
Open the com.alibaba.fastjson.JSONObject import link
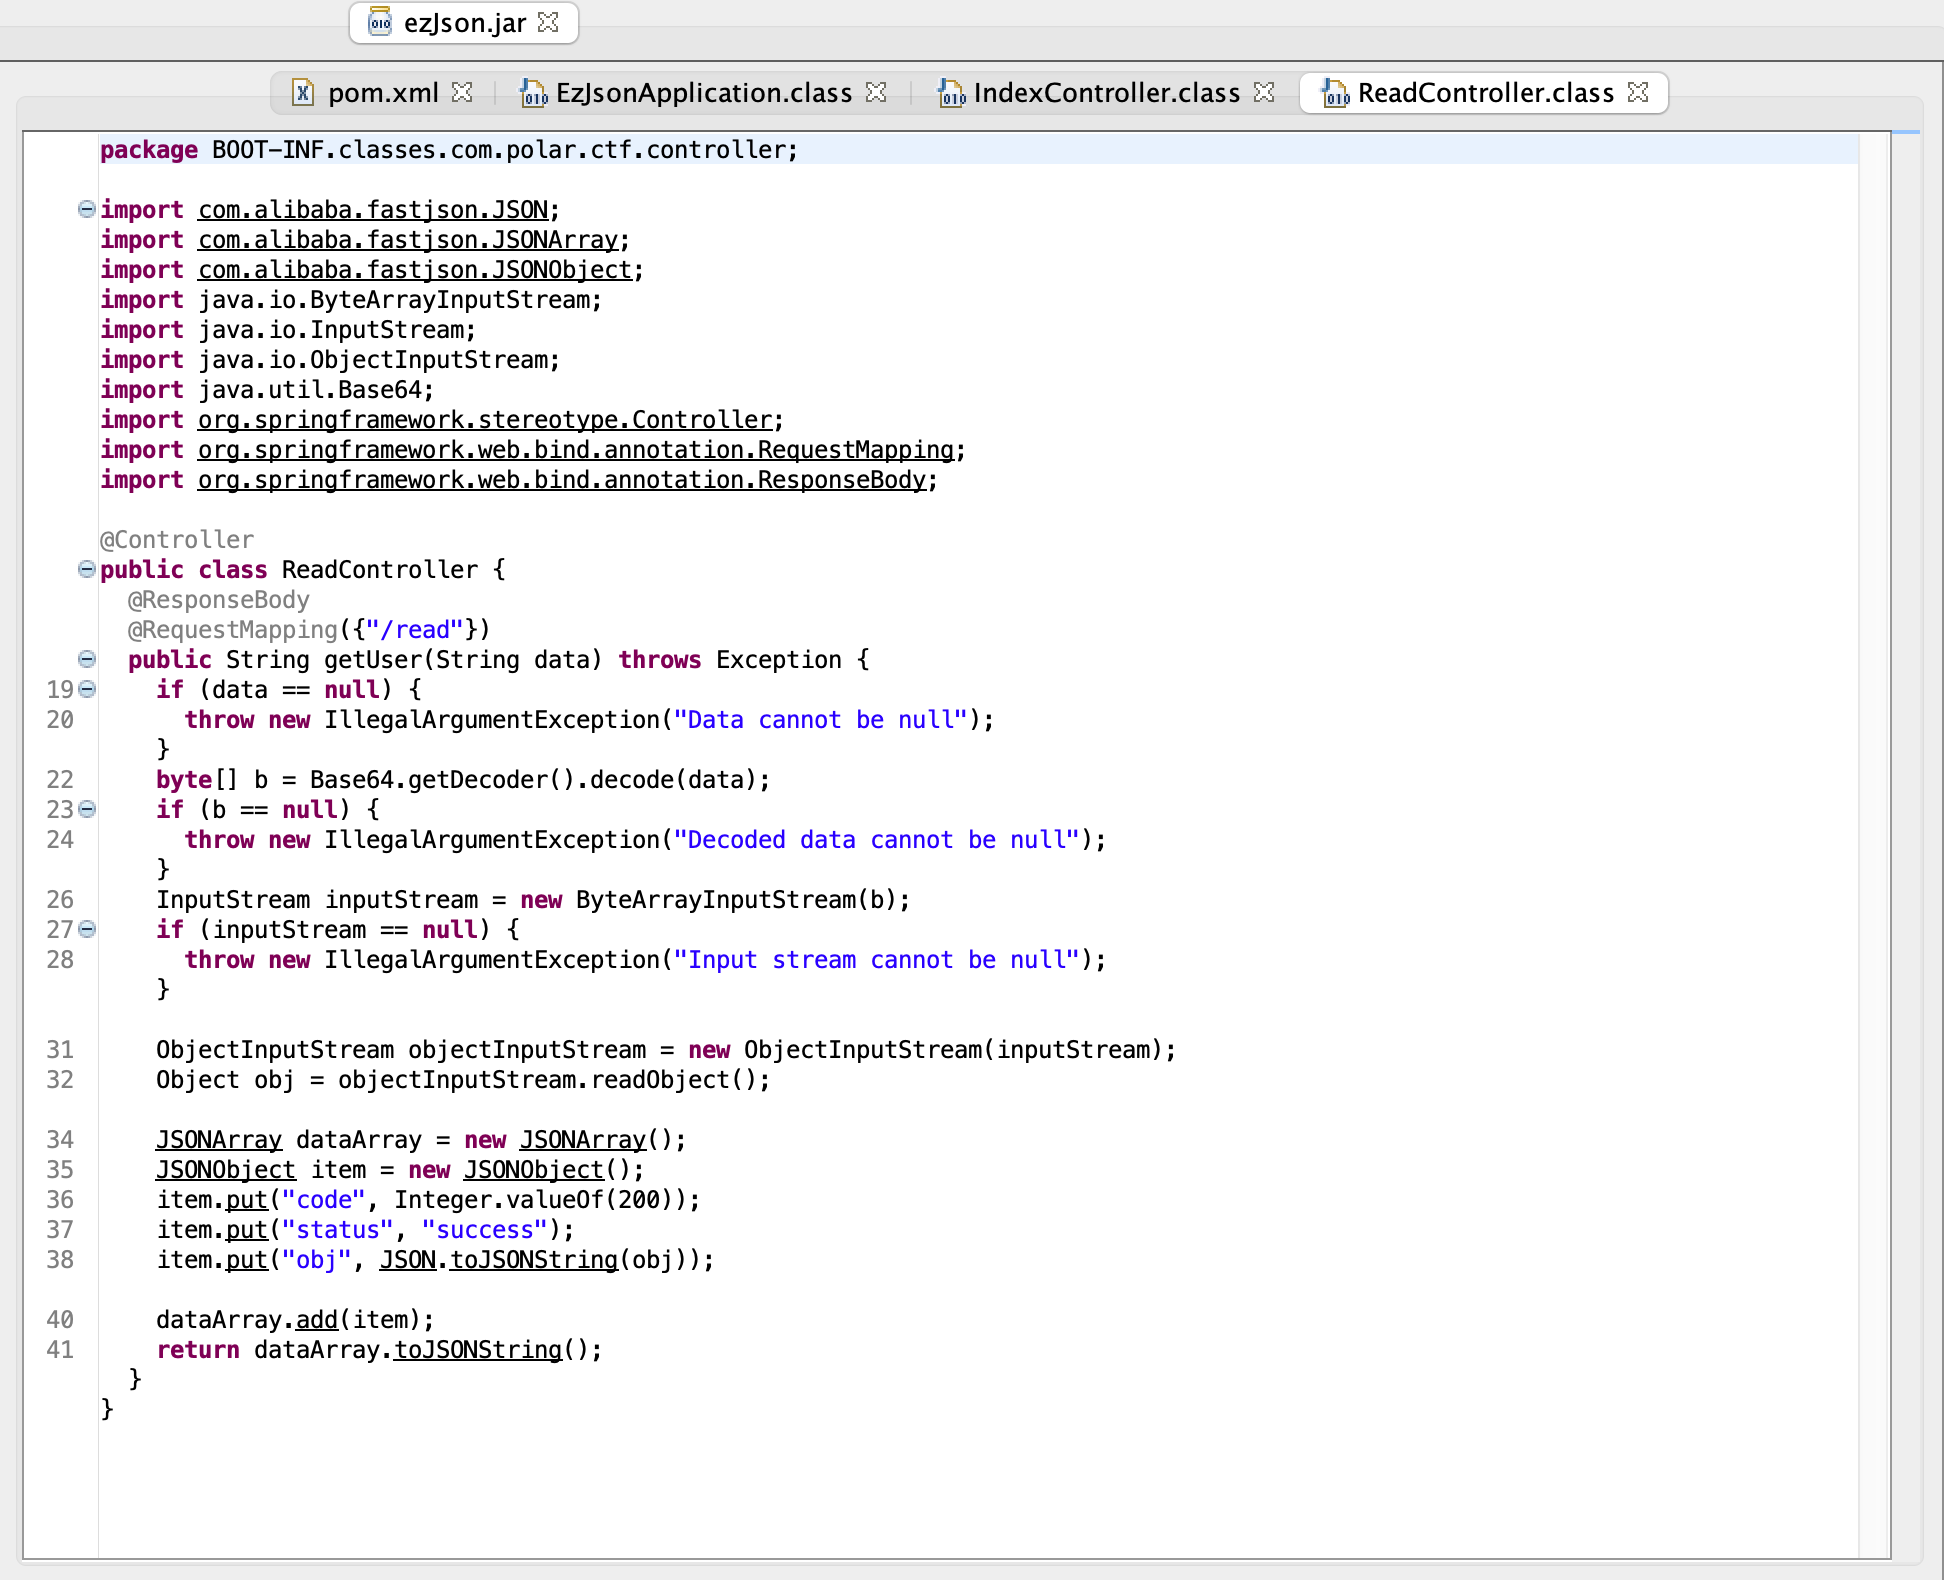[x=415, y=270]
